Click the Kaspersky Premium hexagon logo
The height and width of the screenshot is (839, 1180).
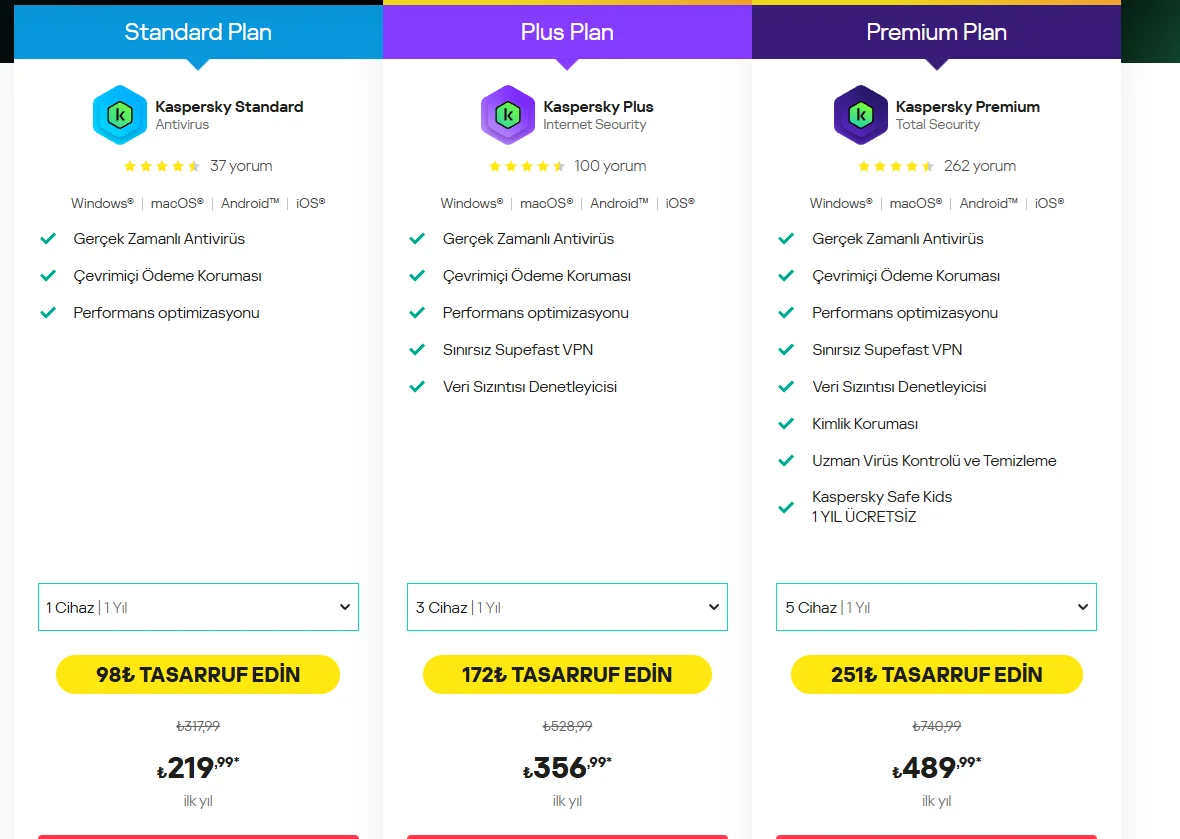pyautogui.click(x=861, y=115)
